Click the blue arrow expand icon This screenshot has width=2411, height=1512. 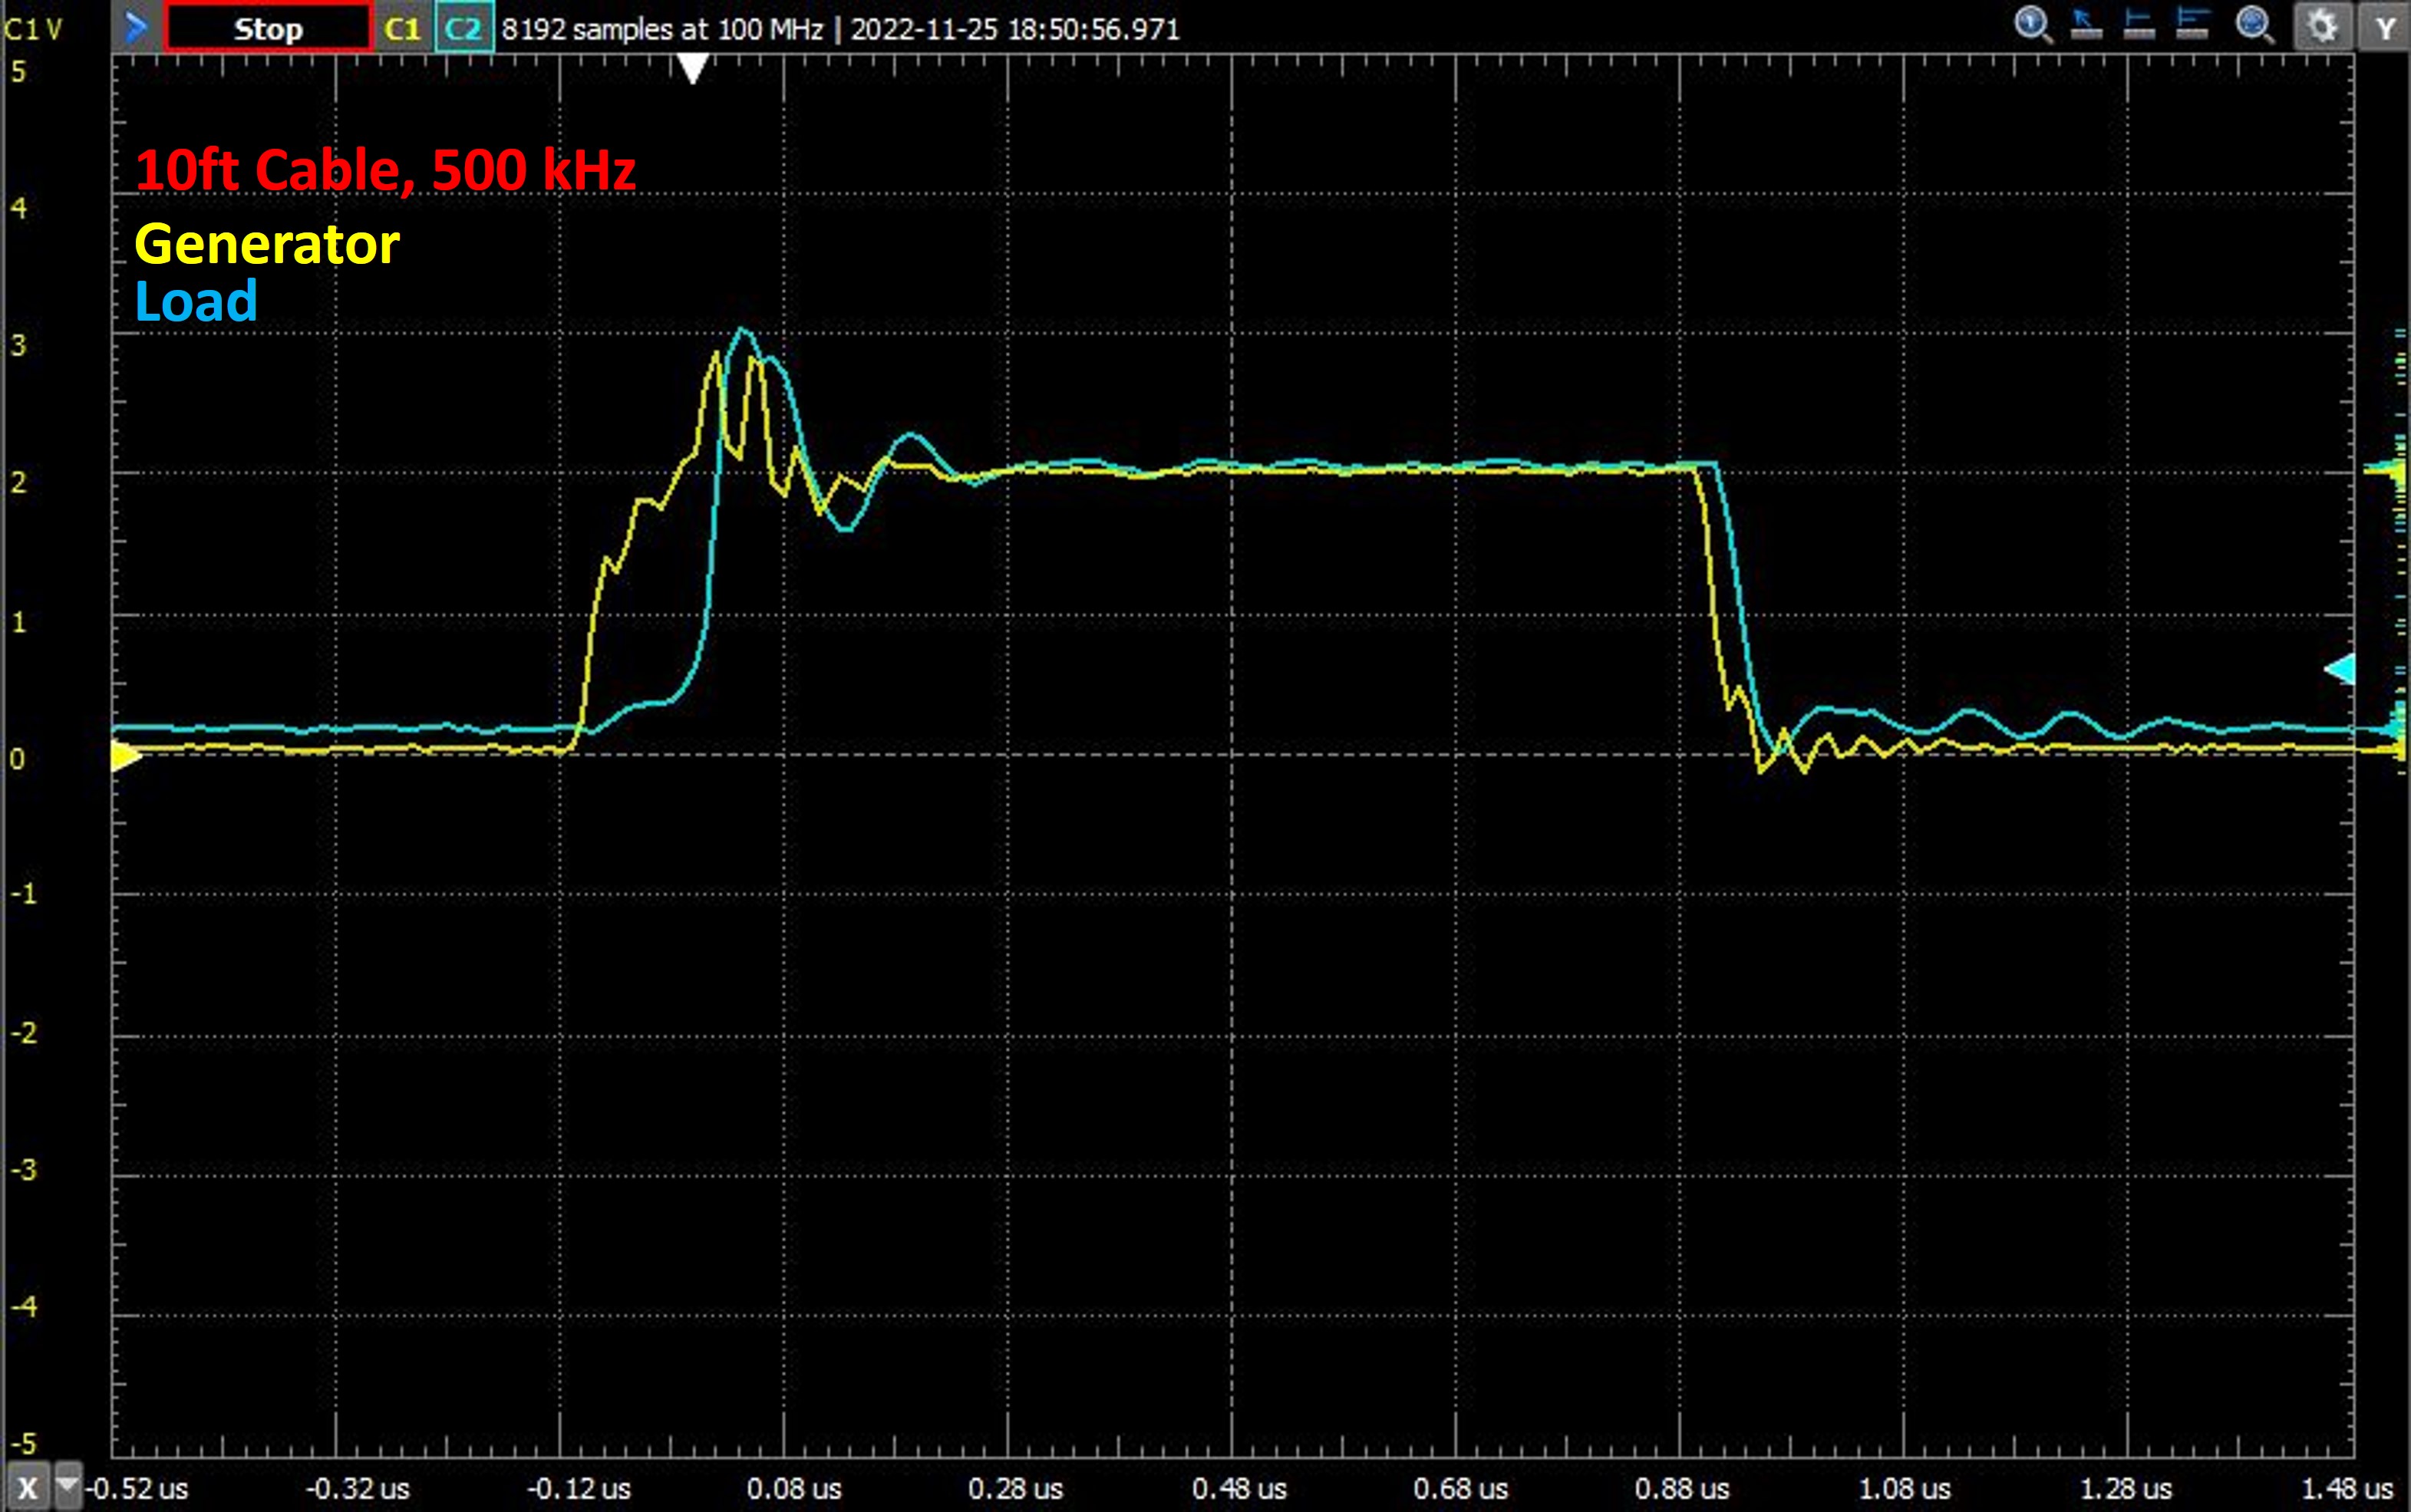pyautogui.click(x=135, y=28)
